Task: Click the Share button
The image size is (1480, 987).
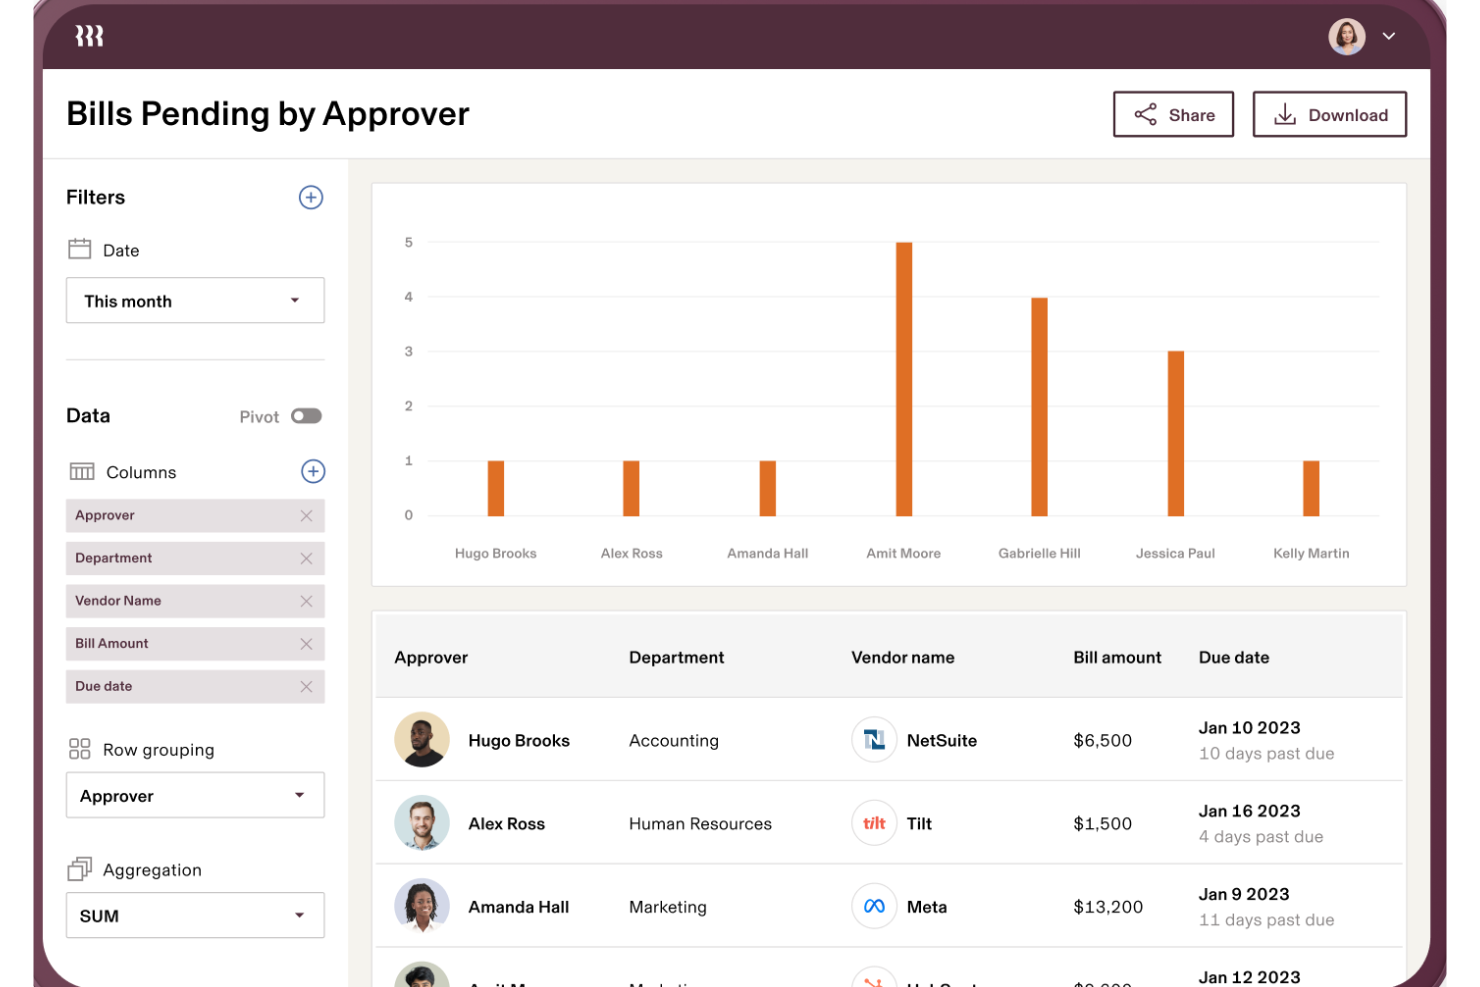Action: [1173, 114]
